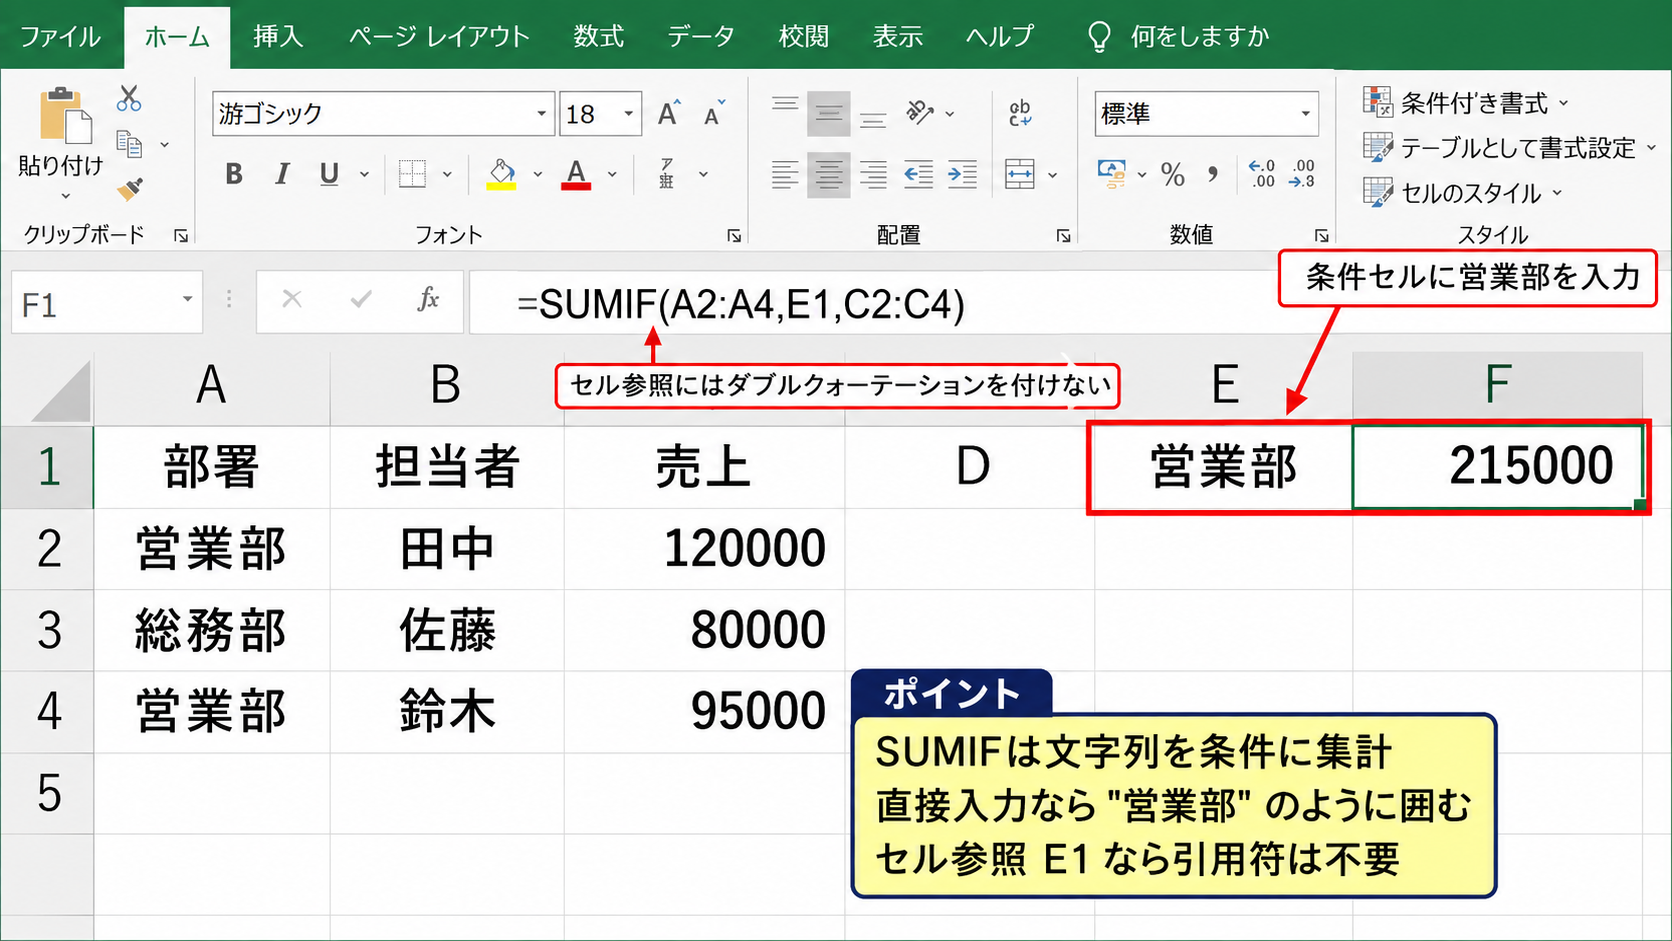
Task: Decrease font size with the small A icon
Action: pos(714,113)
